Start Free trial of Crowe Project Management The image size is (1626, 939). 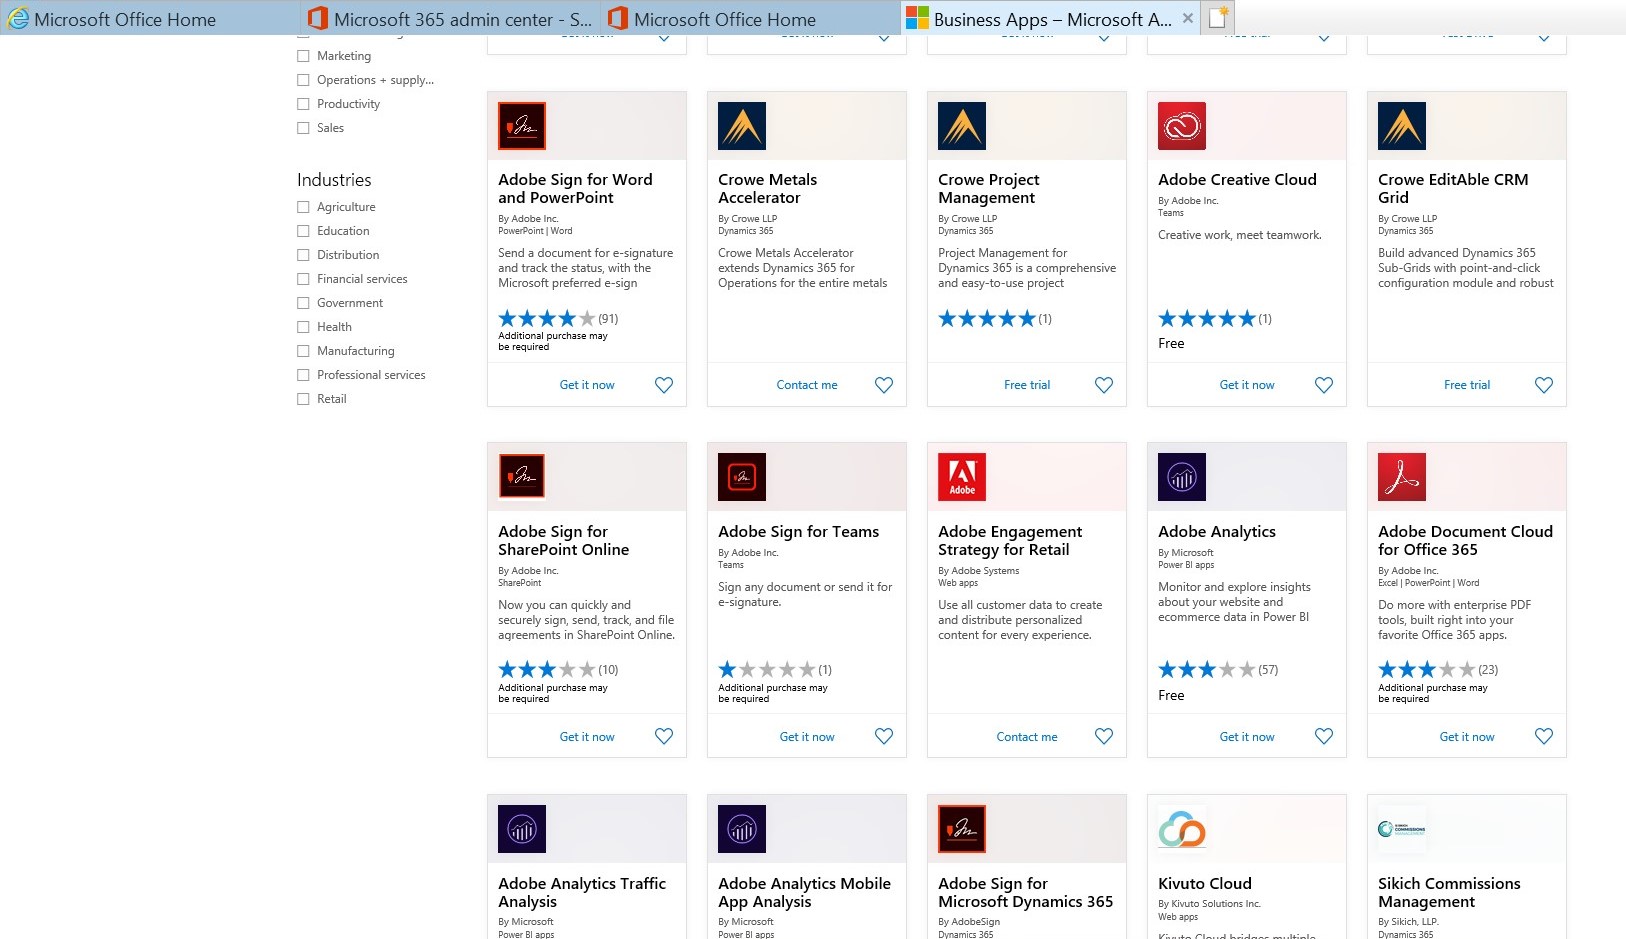1027,385
